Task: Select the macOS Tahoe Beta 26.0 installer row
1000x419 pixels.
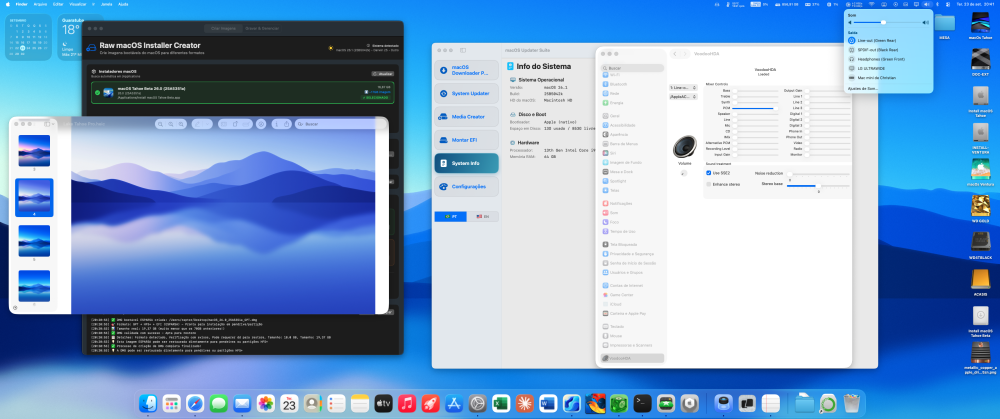Action: [x=242, y=92]
